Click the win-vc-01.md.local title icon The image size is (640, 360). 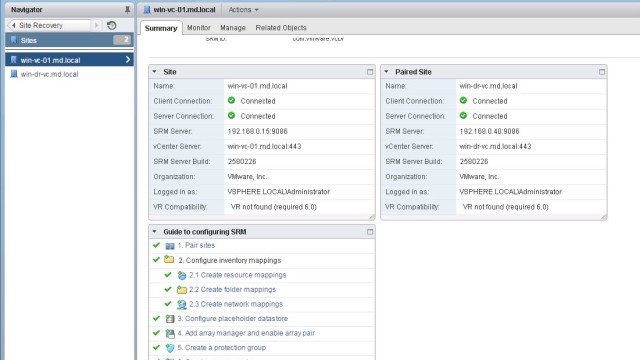147,9
